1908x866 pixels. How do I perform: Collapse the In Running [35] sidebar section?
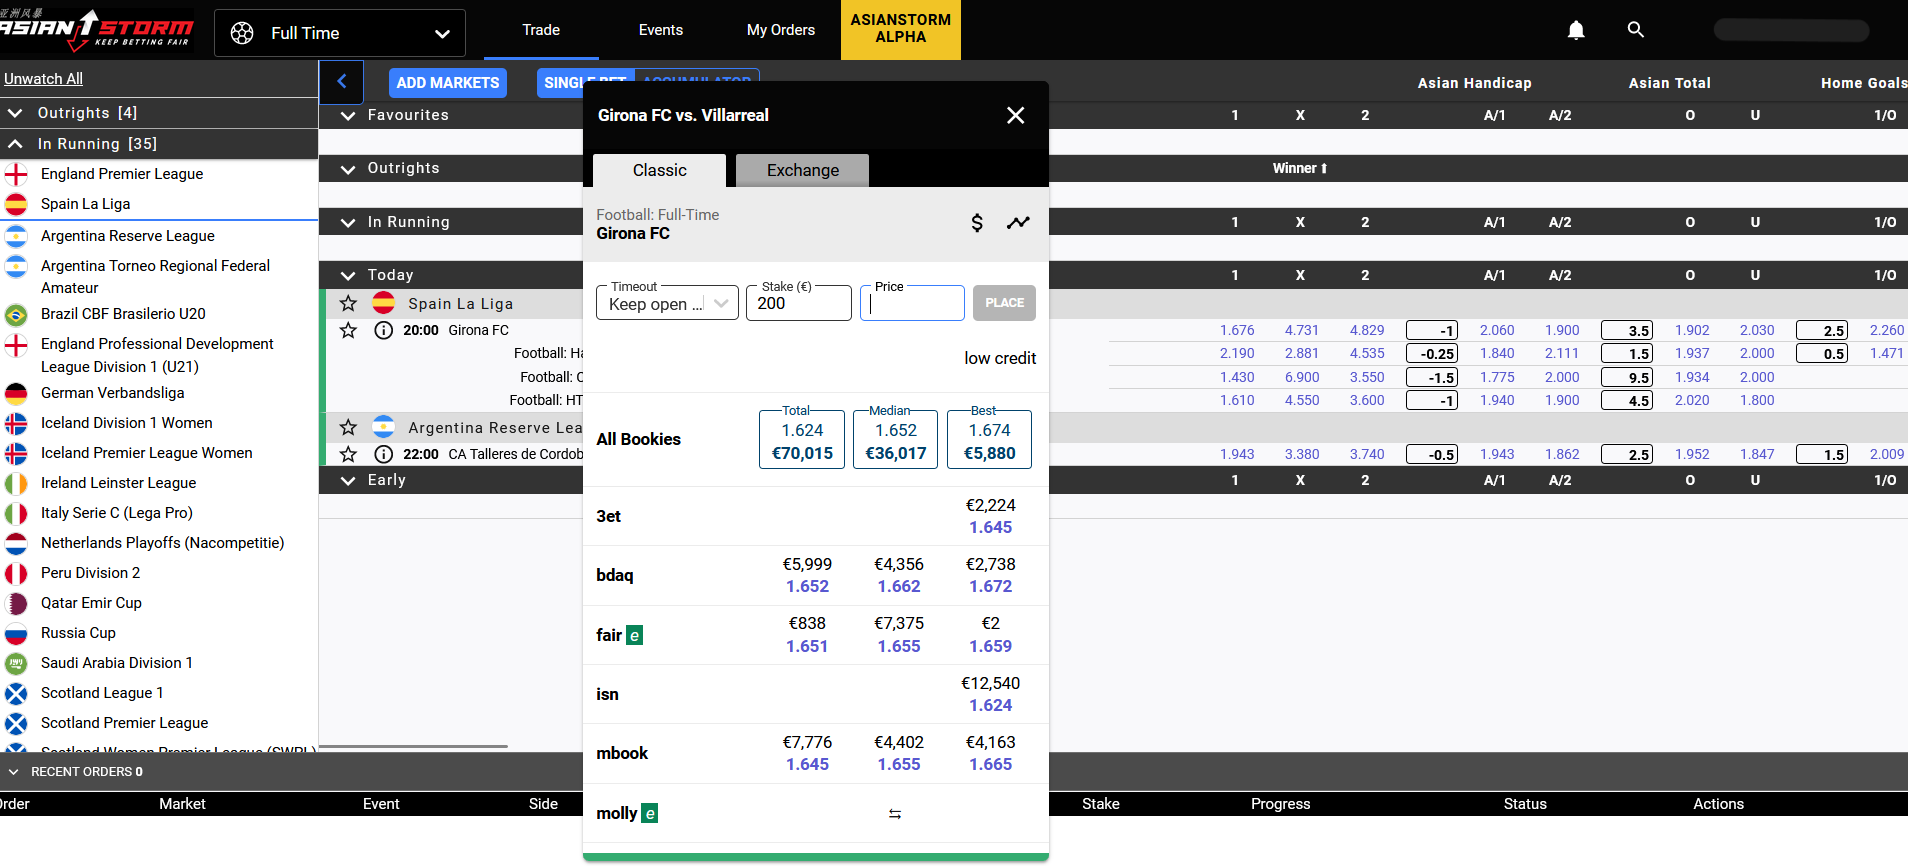159,144
